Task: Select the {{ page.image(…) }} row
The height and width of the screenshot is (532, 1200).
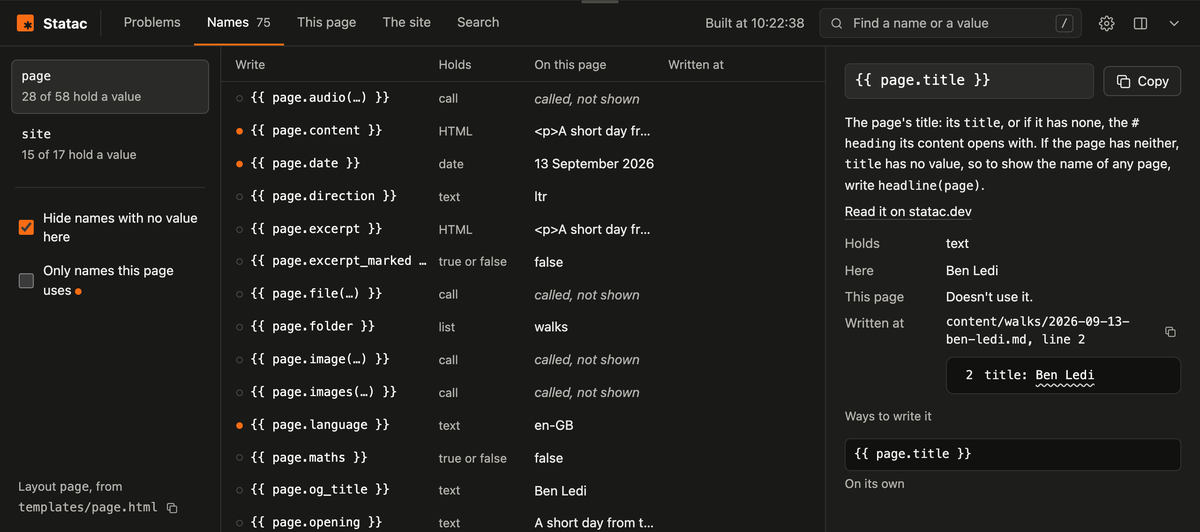Action: pyautogui.click(x=522, y=359)
